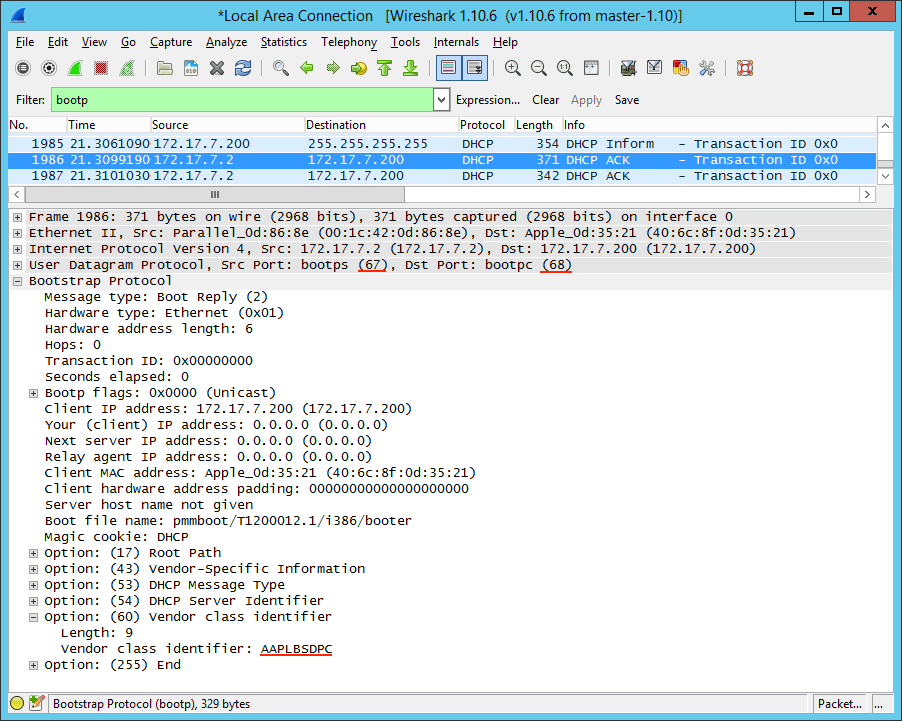Open preferences with the tools icon
The width and height of the screenshot is (902, 721).
[707, 68]
